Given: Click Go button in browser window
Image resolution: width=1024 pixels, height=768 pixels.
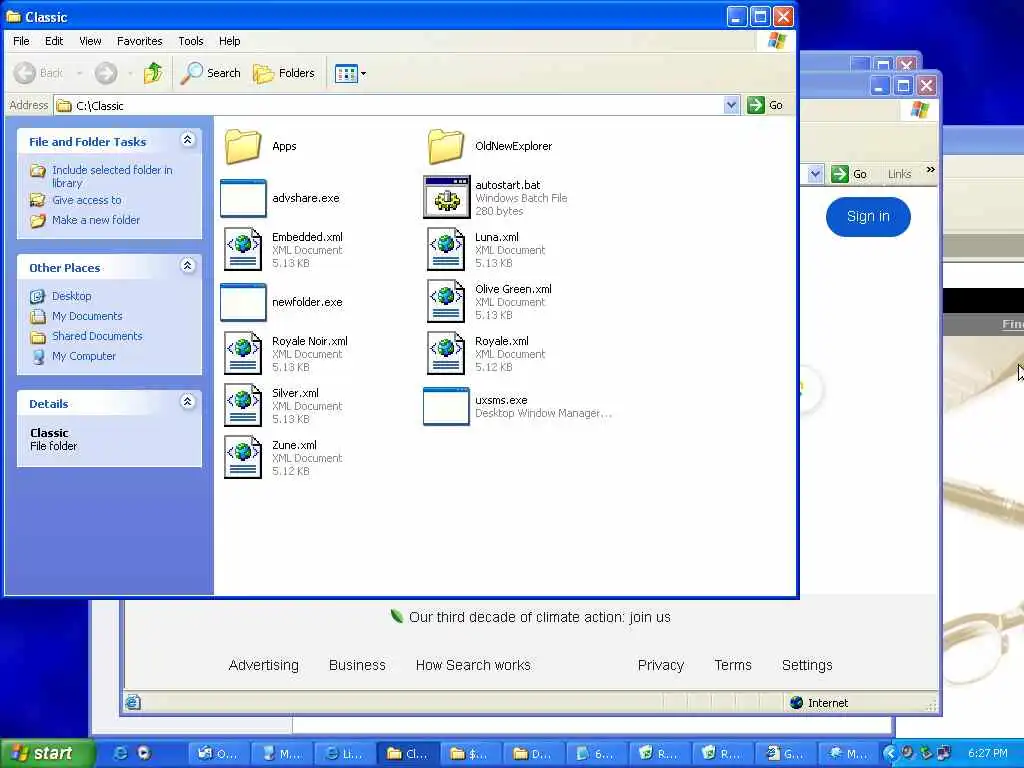Looking at the screenshot, I should (x=850, y=174).
